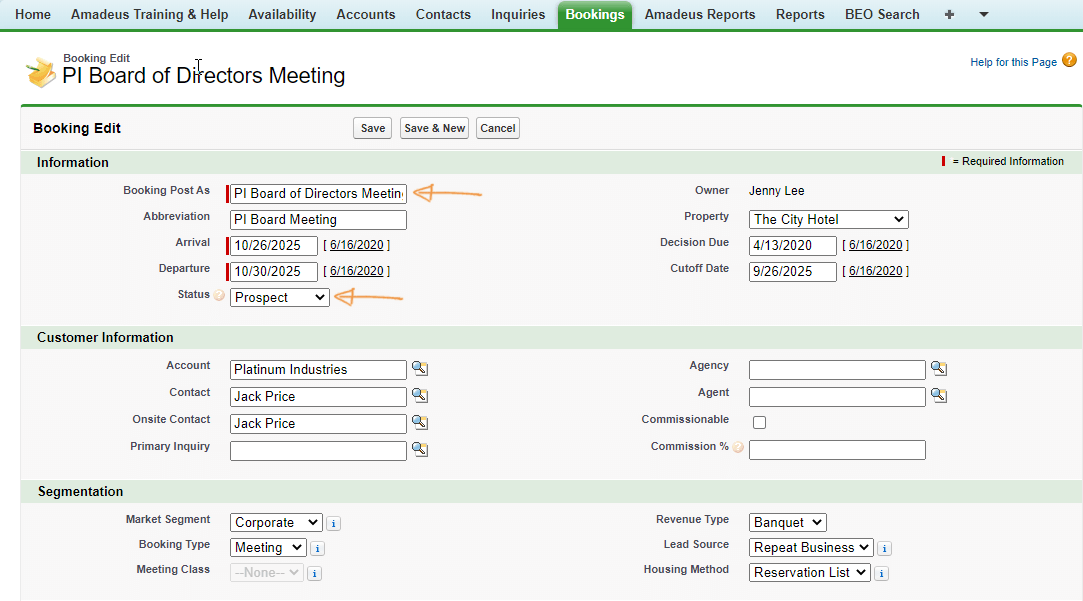The height and width of the screenshot is (601, 1083).
Task: Click the Help for this Page question icon
Action: (x=1069, y=60)
